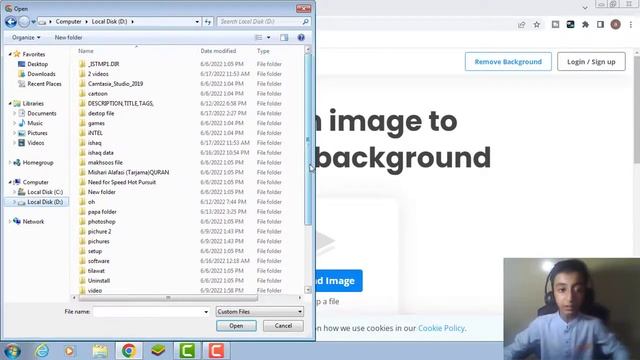The image size is (640, 360).
Task: Switch to Chrome in the taskbar
Action: [x=129, y=351]
